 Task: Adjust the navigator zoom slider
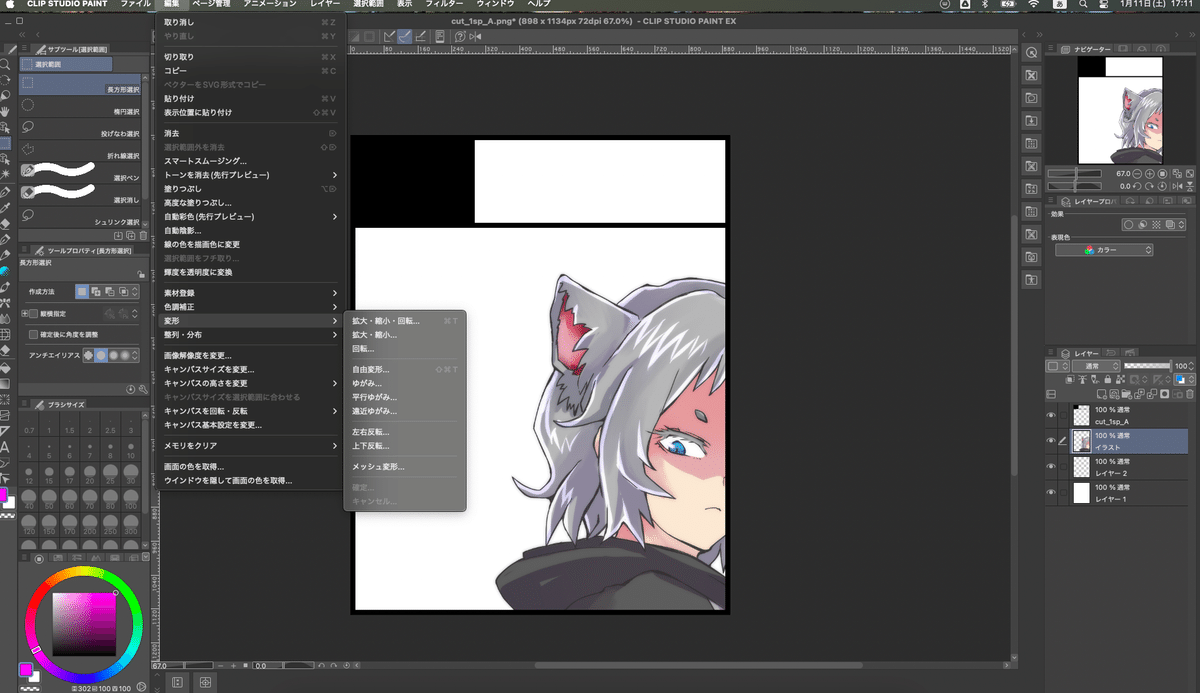[x=1075, y=174]
